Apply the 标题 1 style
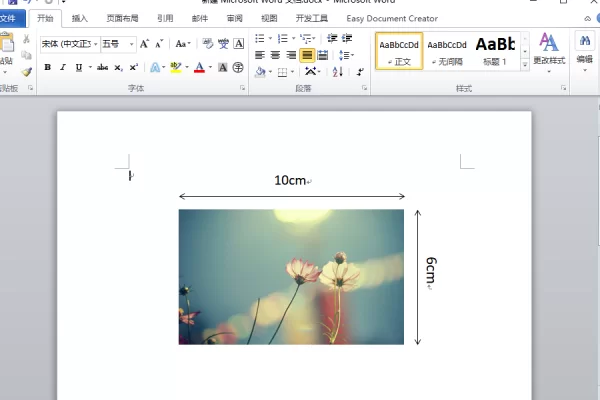The image size is (600, 400). pos(494,51)
